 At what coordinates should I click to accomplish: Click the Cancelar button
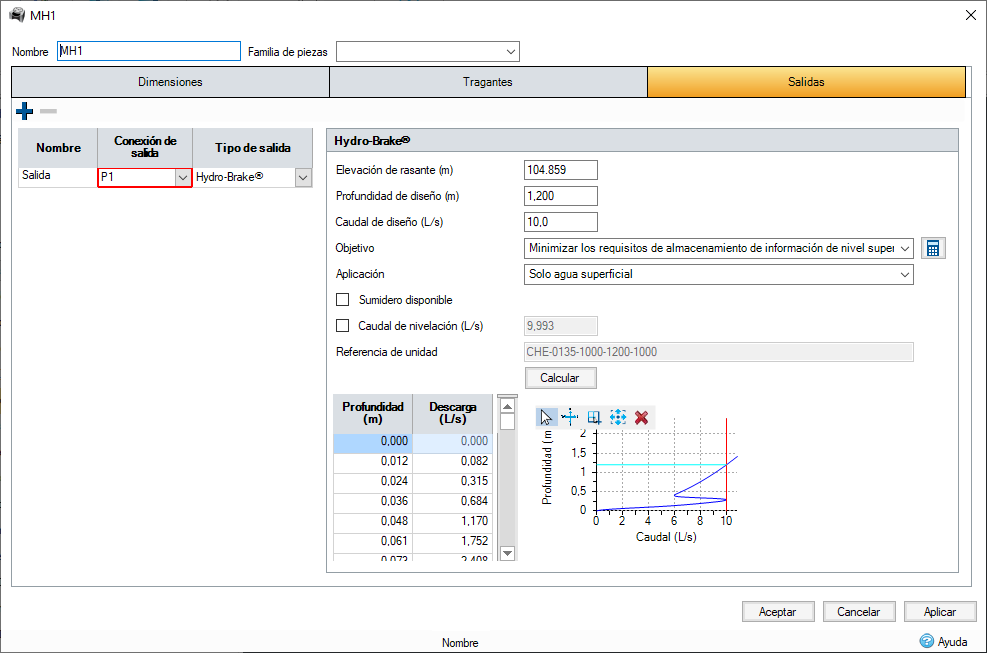click(x=859, y=611)
